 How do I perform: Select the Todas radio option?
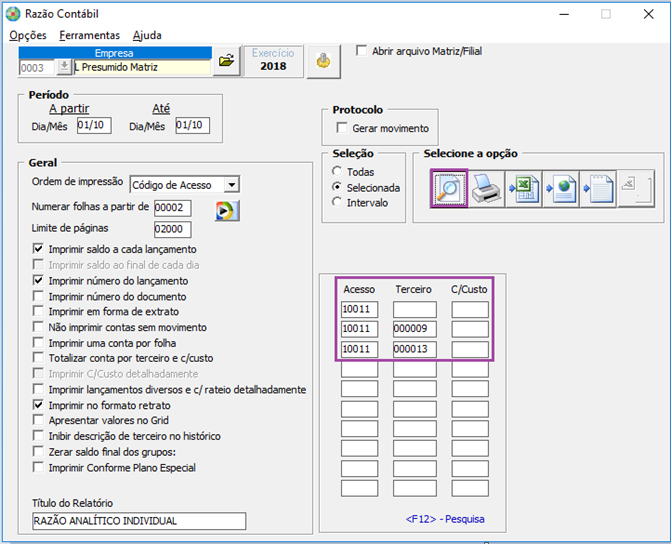[337, 171]
